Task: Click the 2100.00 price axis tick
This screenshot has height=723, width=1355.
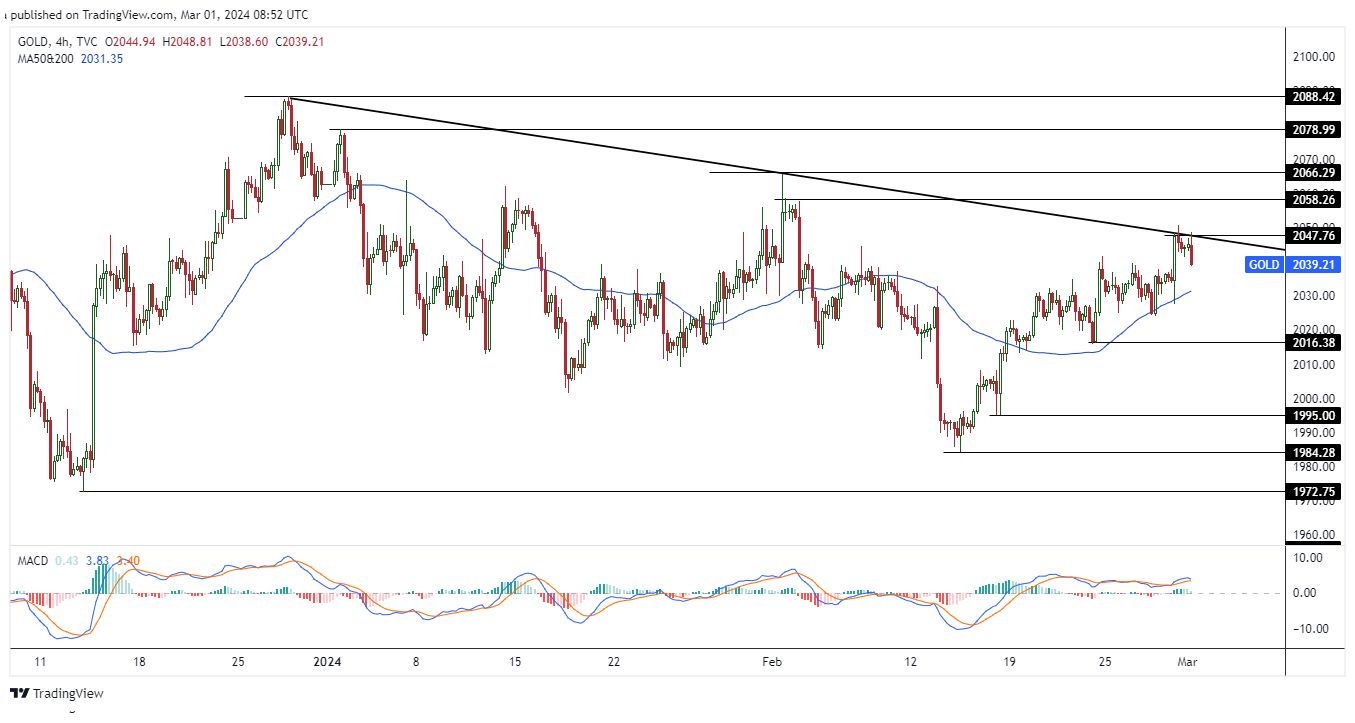Action: pos(1314,56)
